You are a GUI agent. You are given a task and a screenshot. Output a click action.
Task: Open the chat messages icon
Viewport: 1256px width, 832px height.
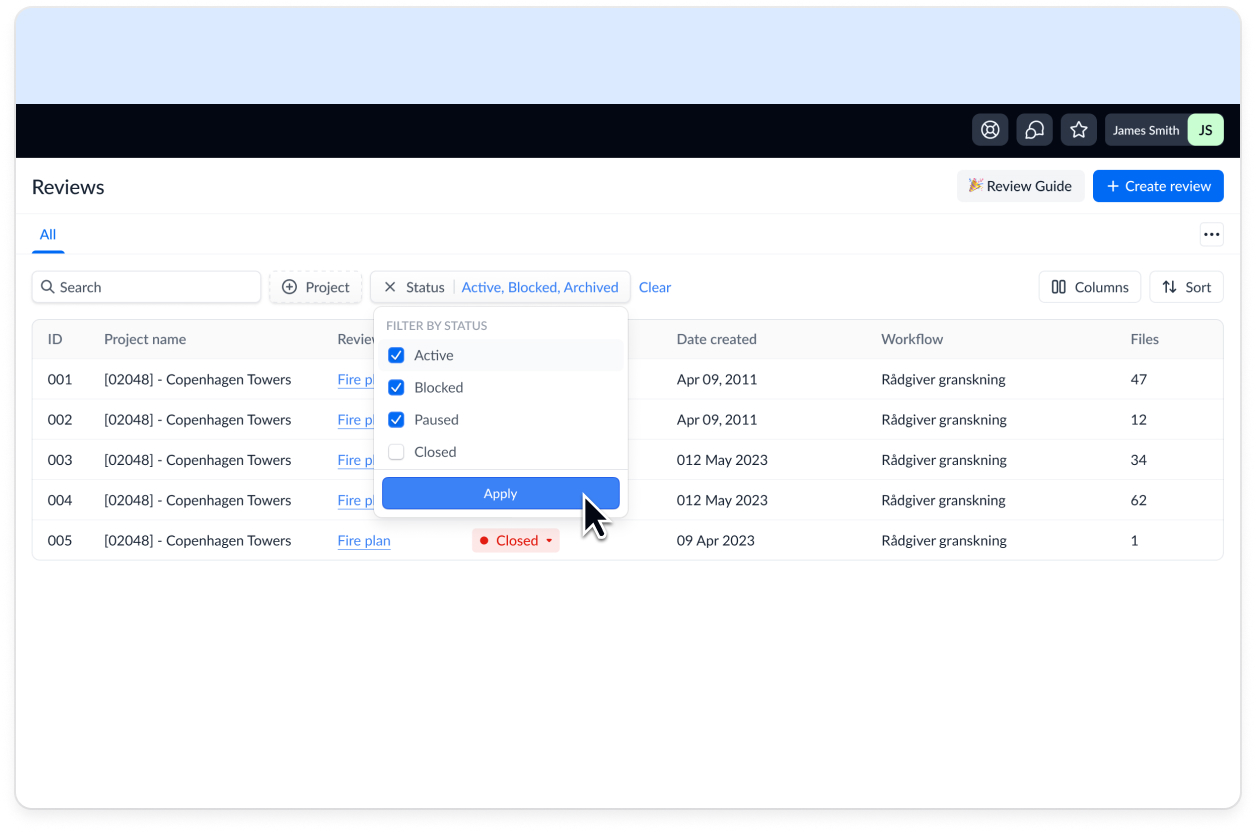1034,130
